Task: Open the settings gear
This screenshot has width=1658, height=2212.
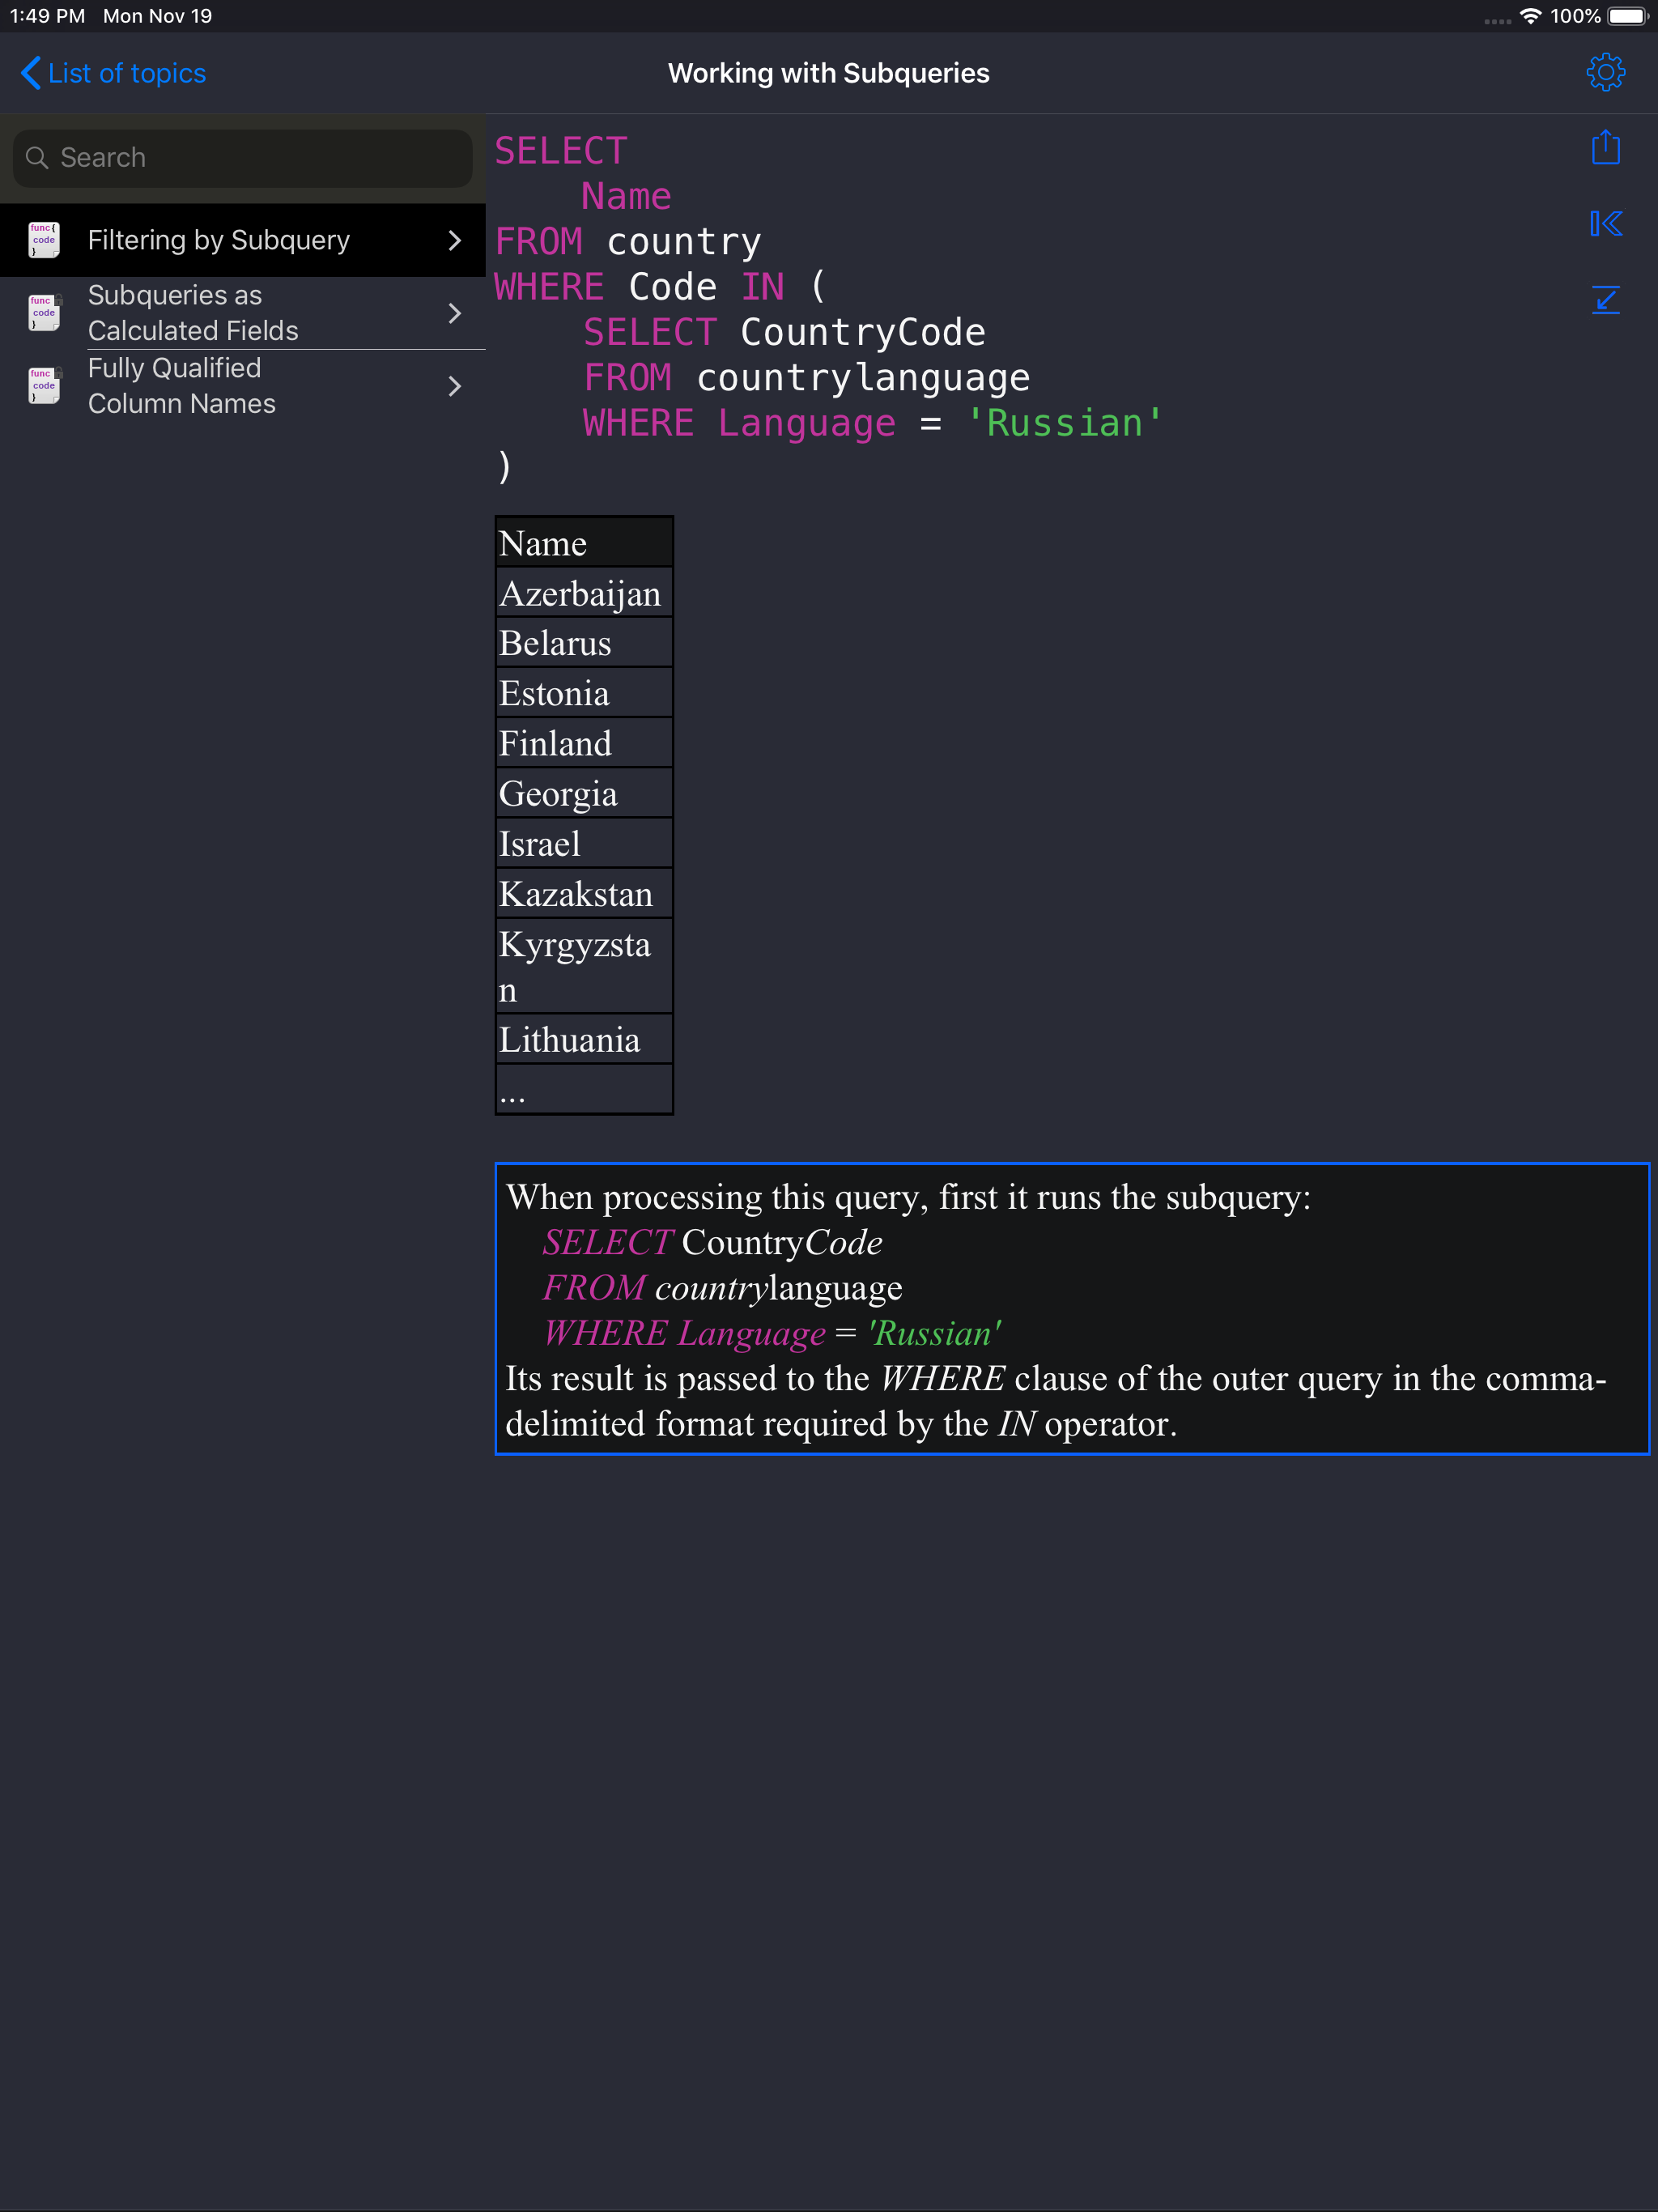Action: 1605,71
